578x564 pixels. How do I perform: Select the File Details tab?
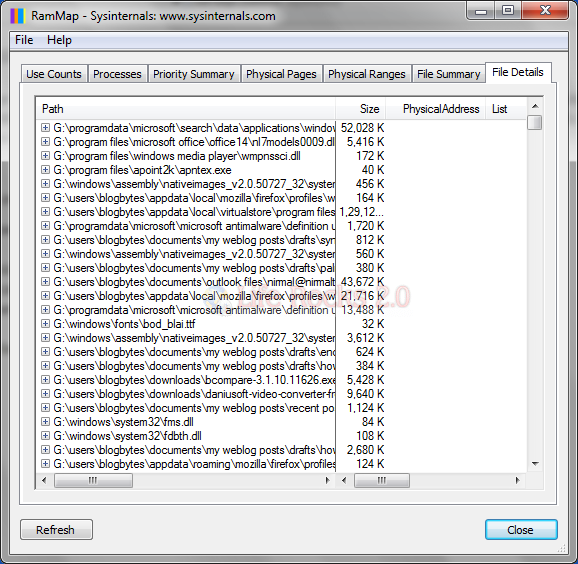[518, 72]
